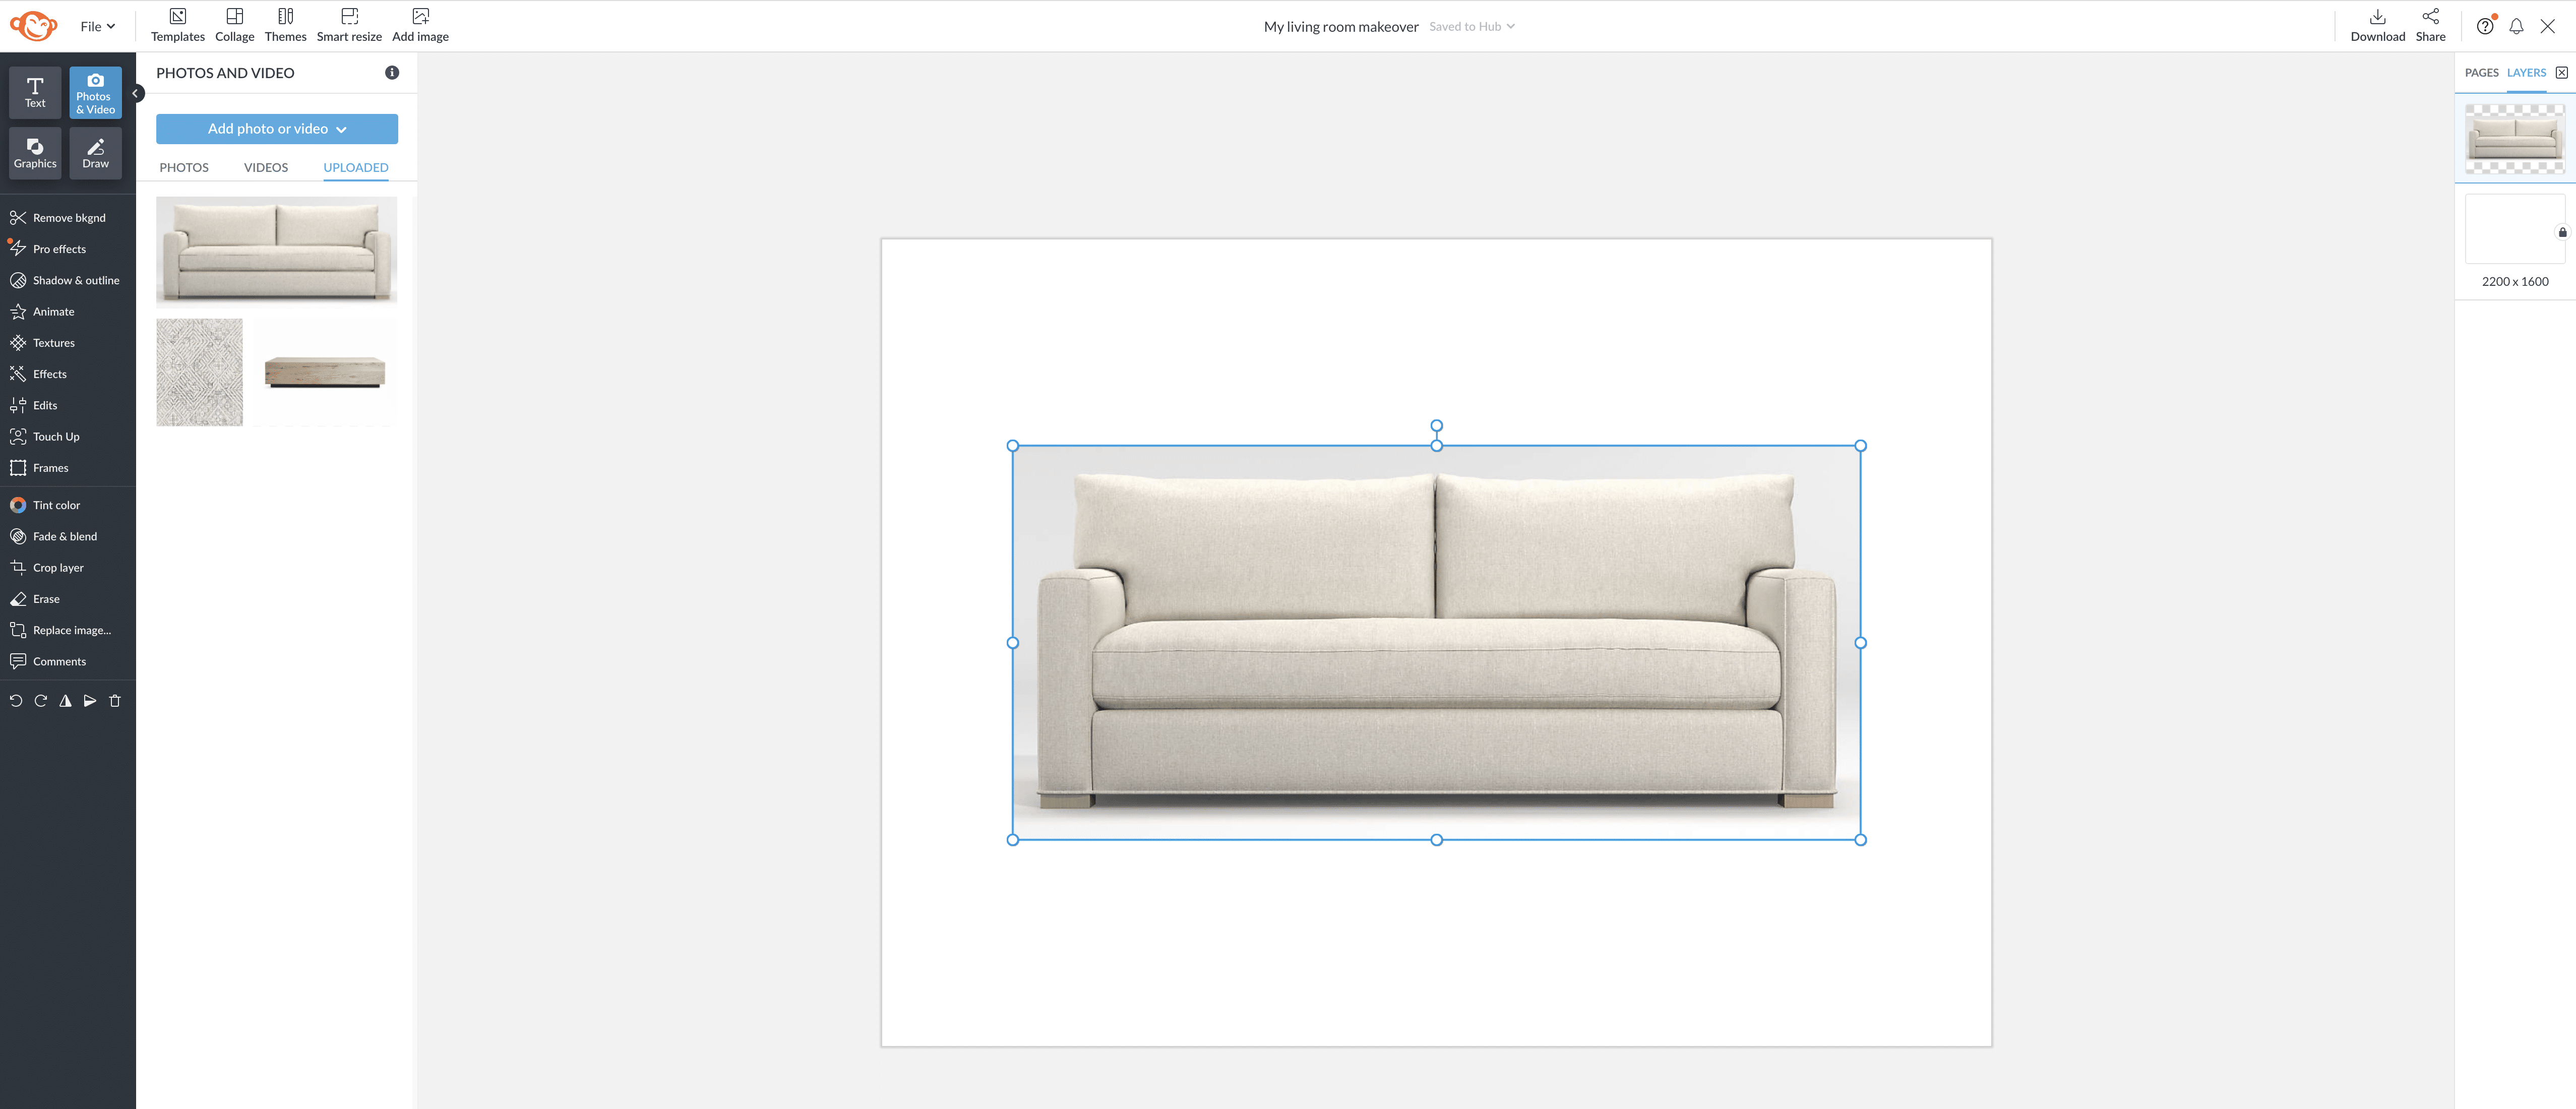
Task: Select the Erase tool
Action: (x=44, y=598)
